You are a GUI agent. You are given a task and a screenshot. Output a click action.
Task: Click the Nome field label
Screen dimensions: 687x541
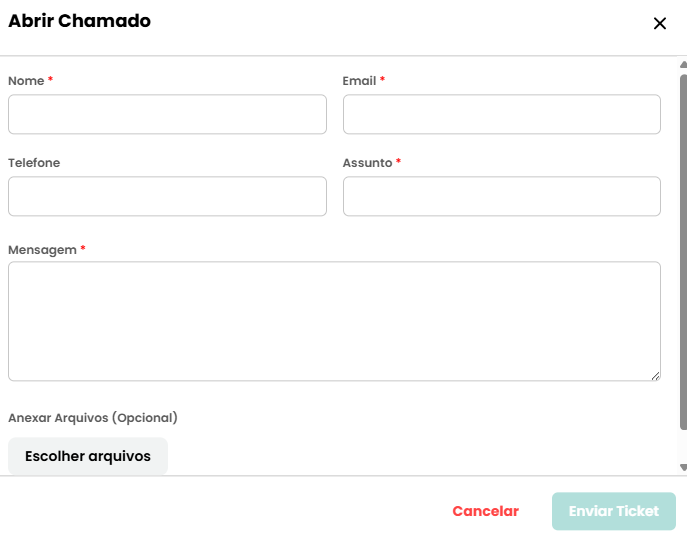click(26, 81)
